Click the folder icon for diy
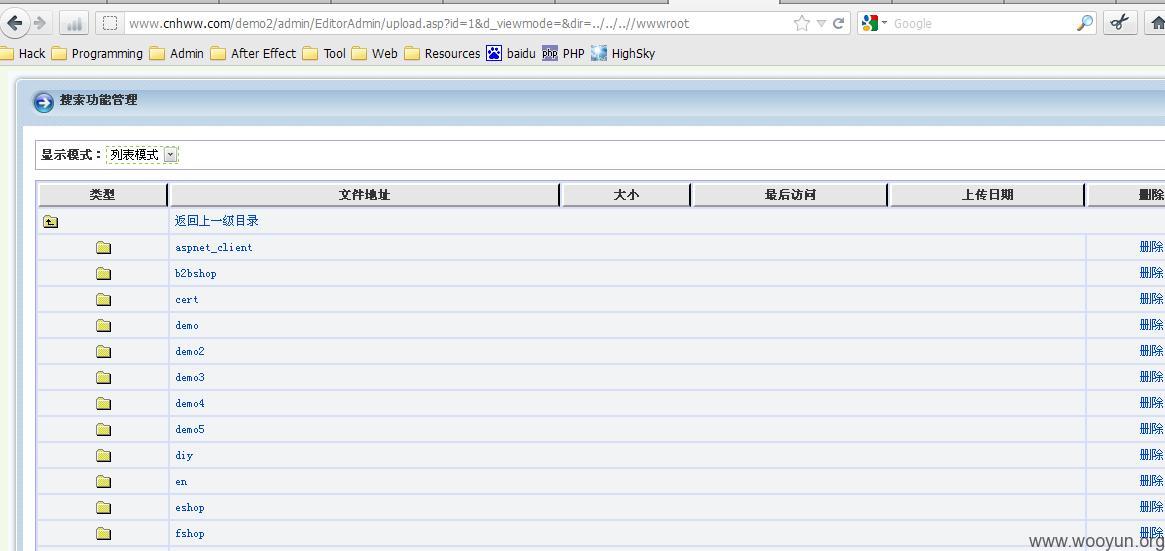Image resolution: width=1165 pixels, height=551 pixels. click(103, 455)
